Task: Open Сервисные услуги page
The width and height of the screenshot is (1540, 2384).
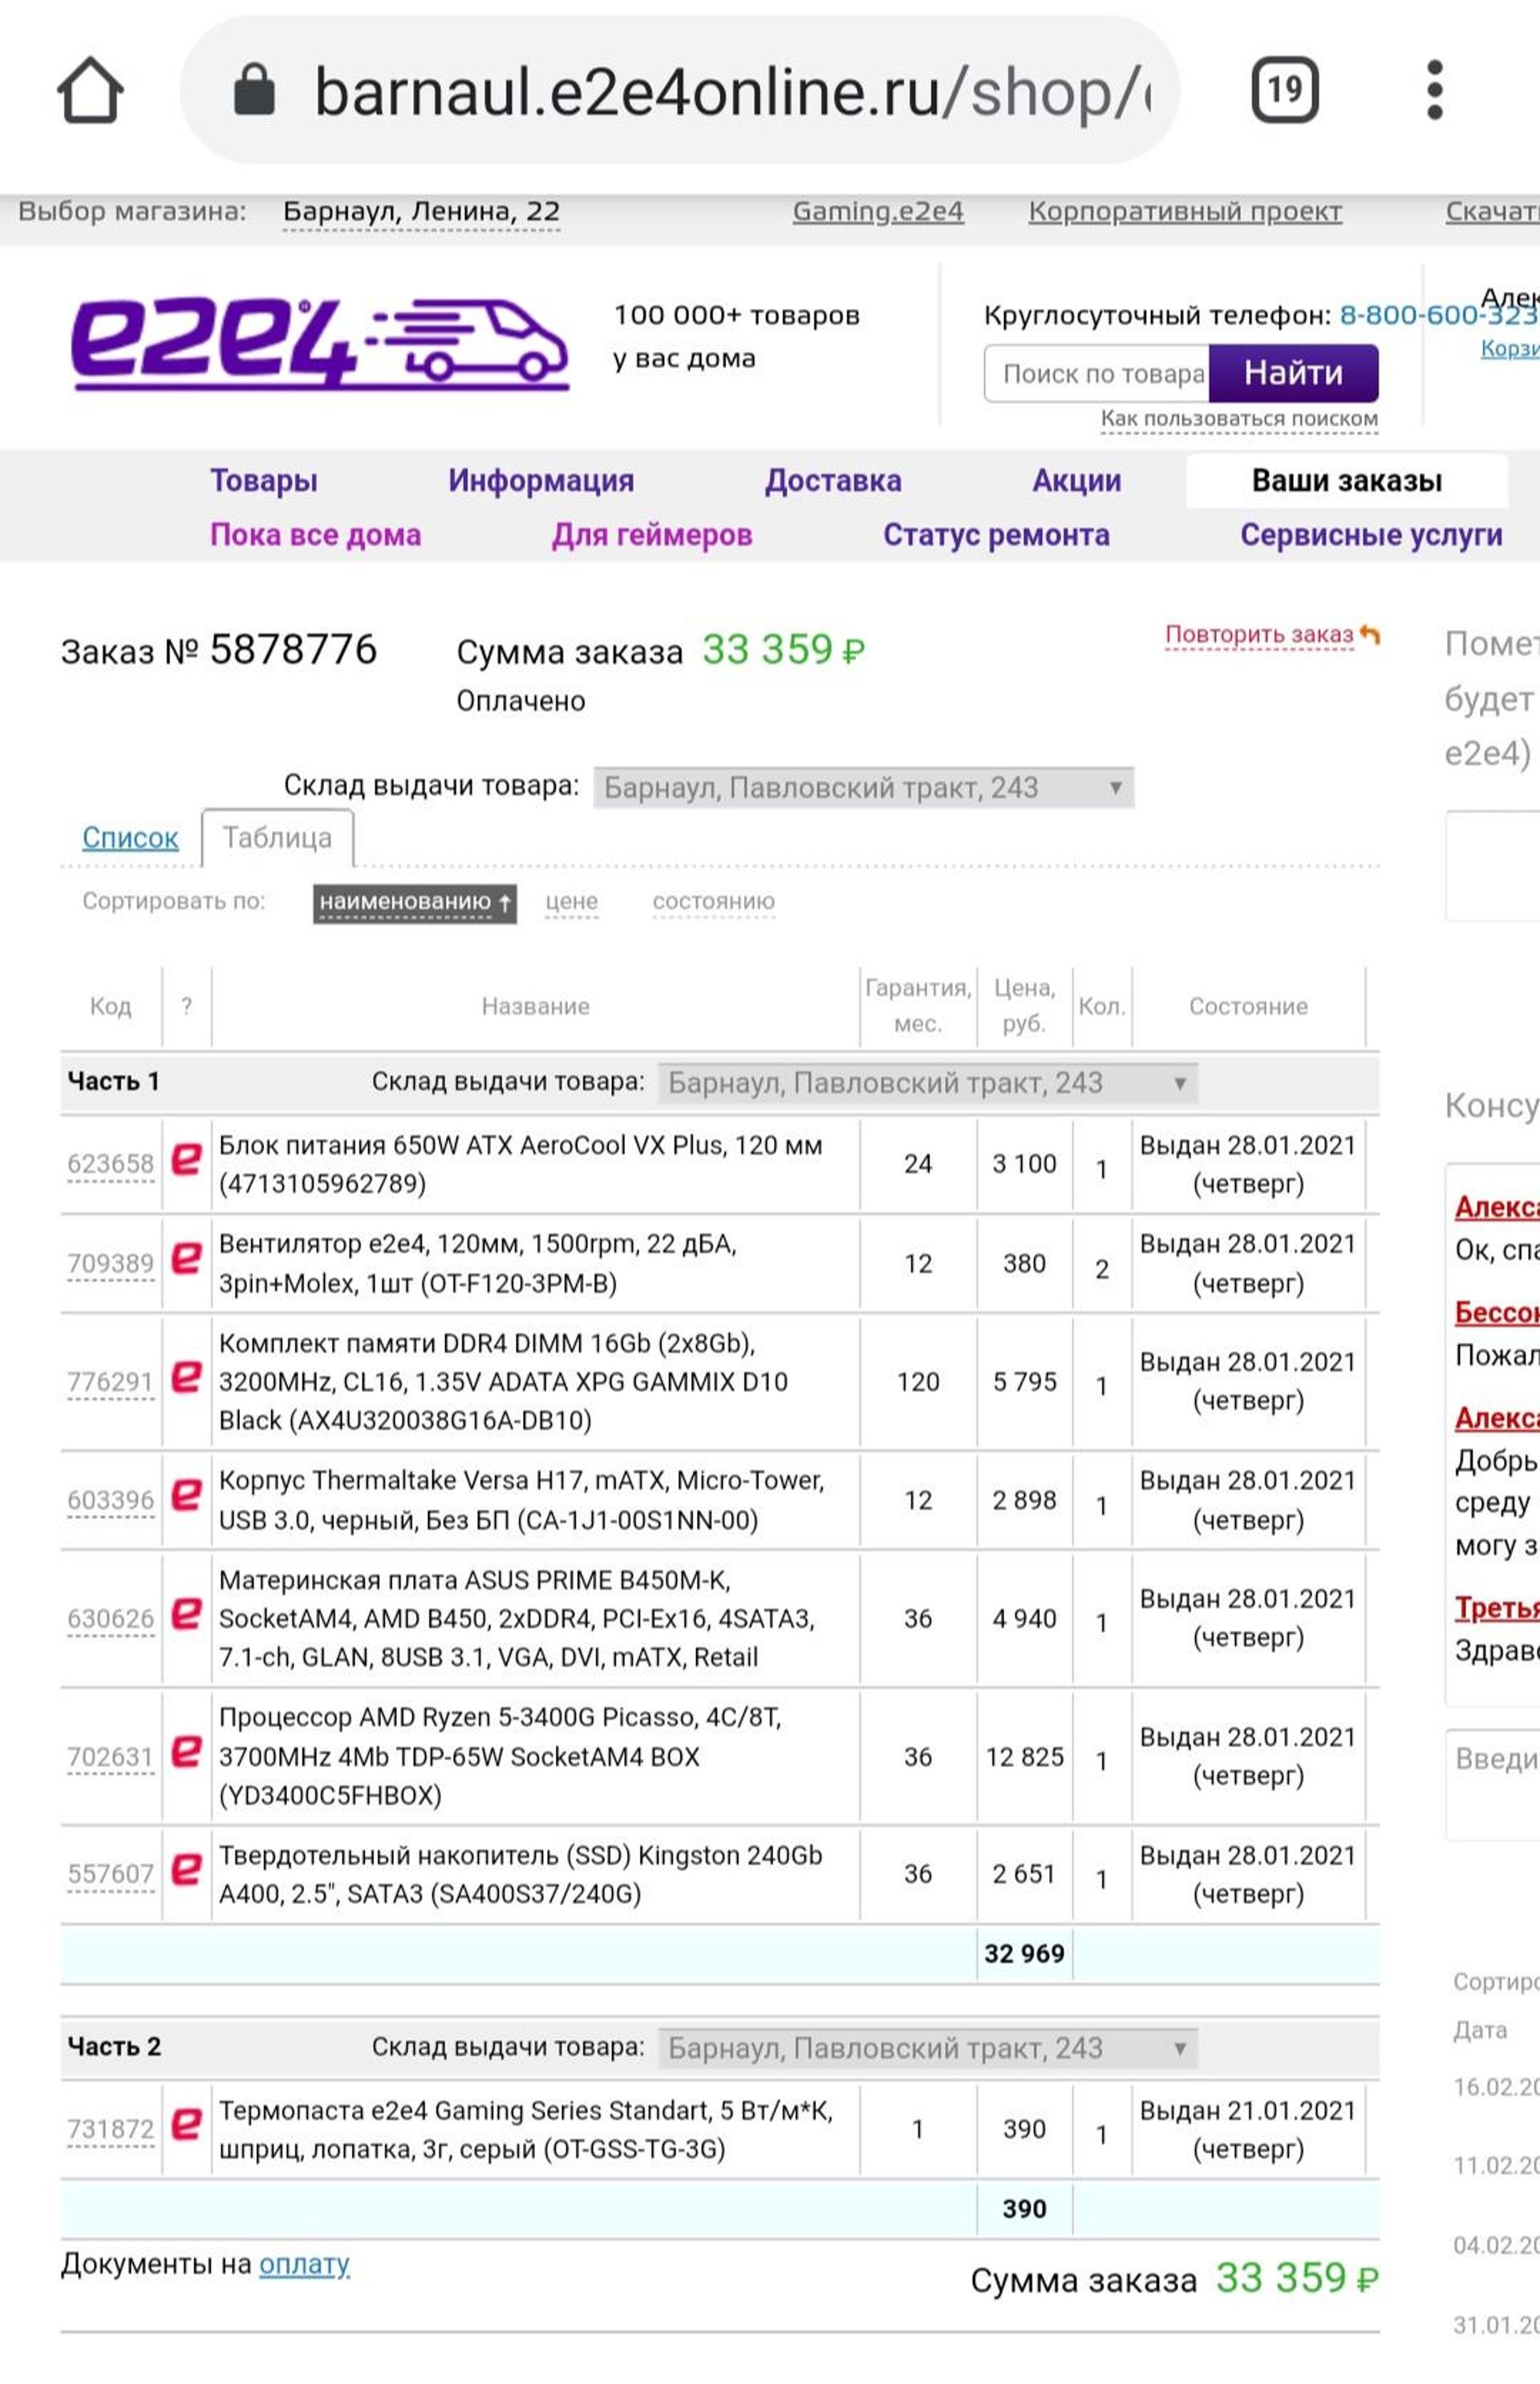Action: click(x=1371, y=535)
